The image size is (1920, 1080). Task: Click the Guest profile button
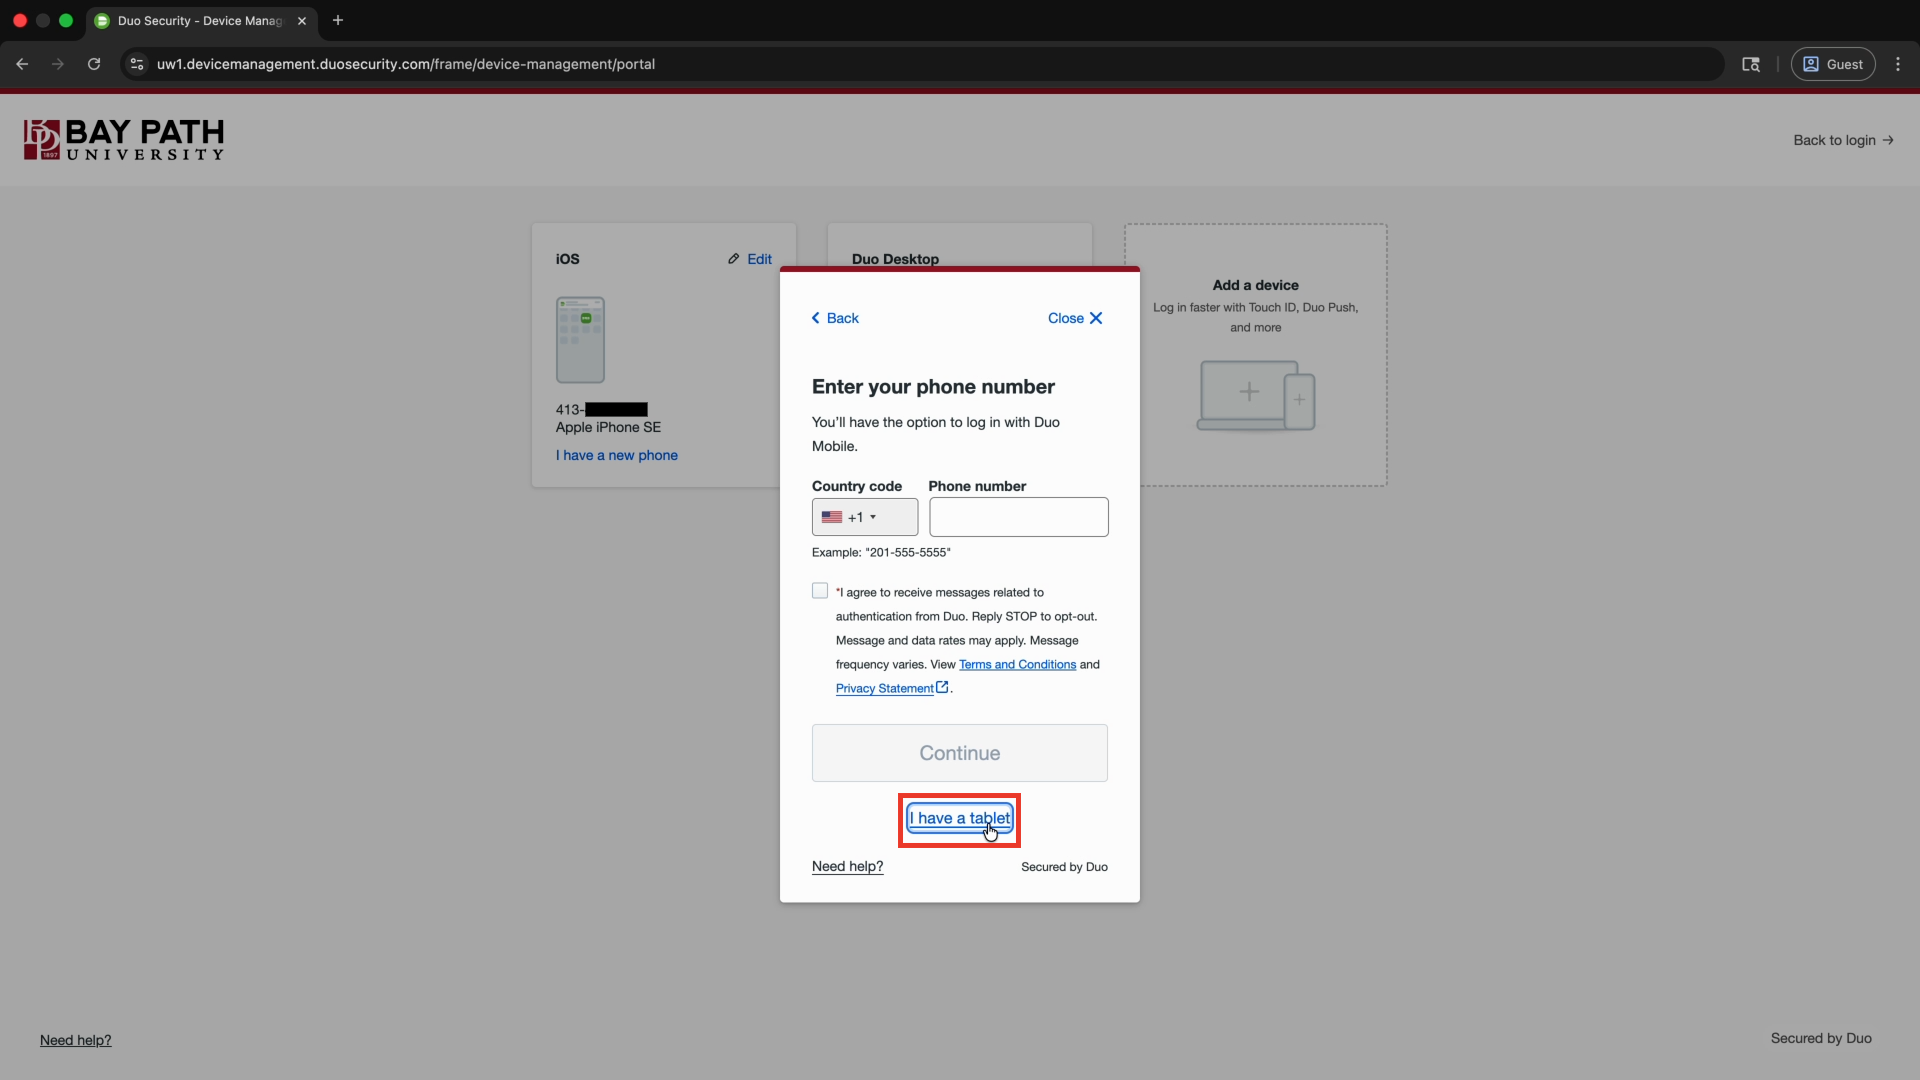[1833, 64]
